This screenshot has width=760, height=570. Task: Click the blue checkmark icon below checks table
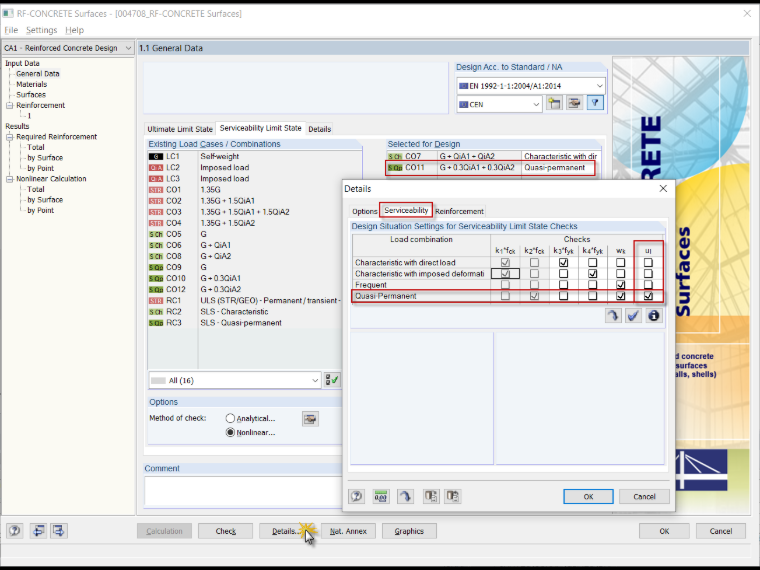point(633,316)
